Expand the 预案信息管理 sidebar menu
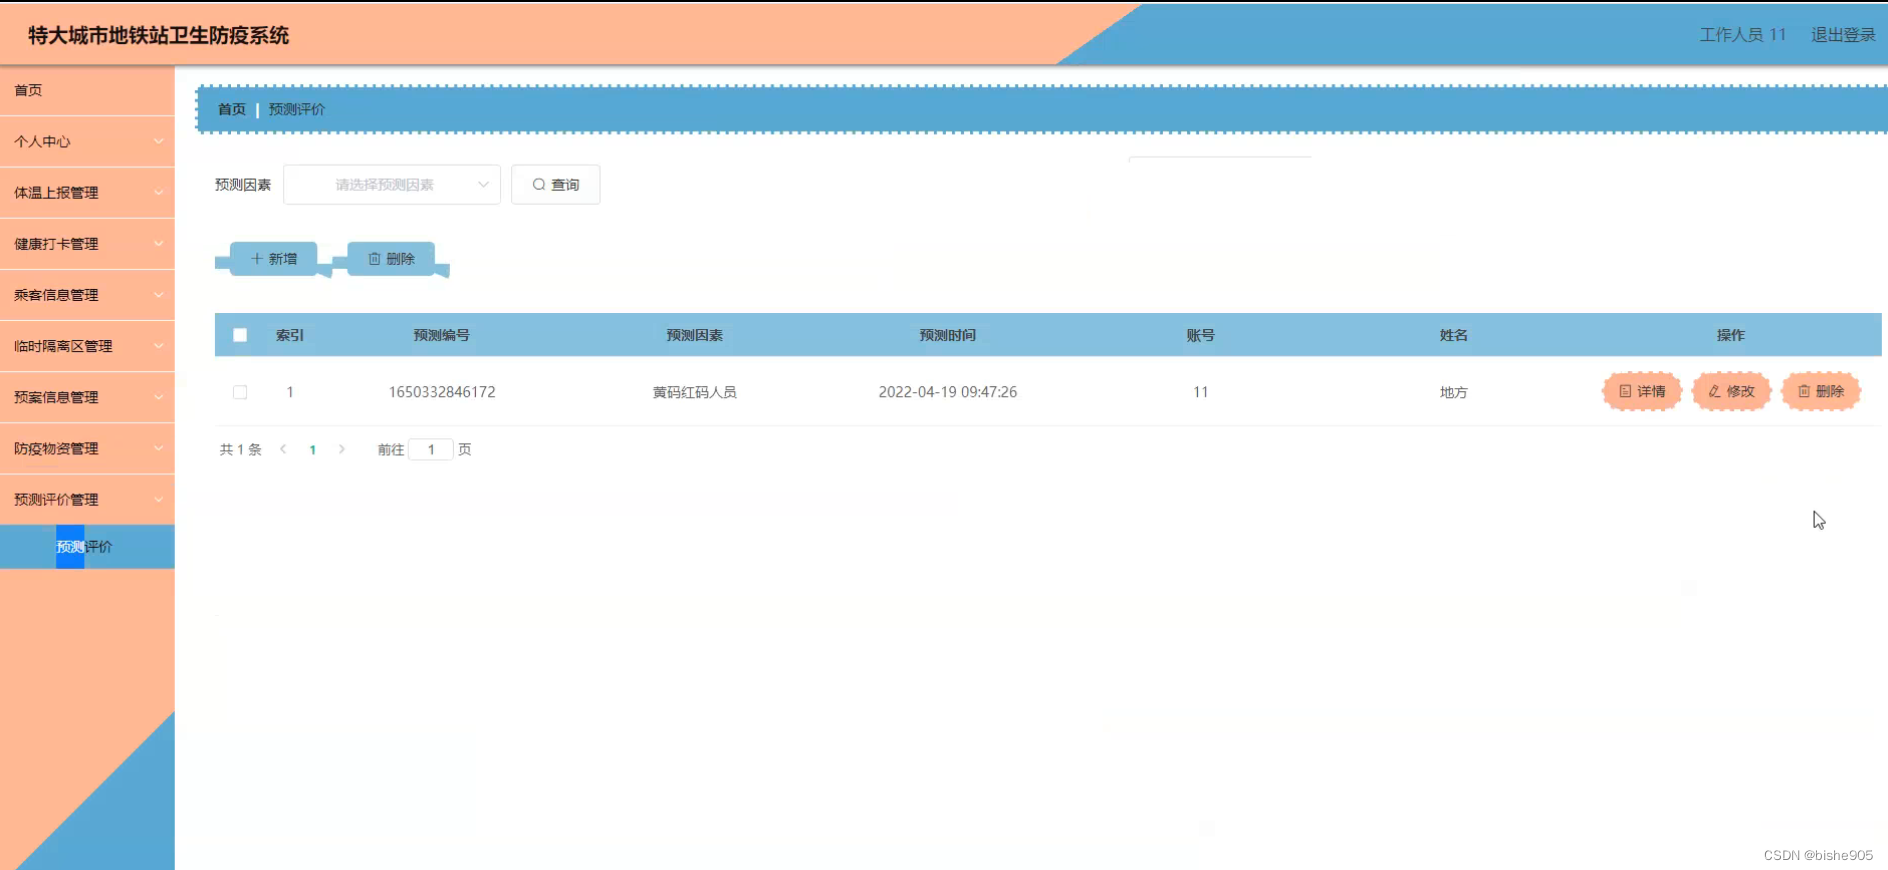Viewport: 1888px width, 870px height. pyautogui.click(x=87, y=397)
